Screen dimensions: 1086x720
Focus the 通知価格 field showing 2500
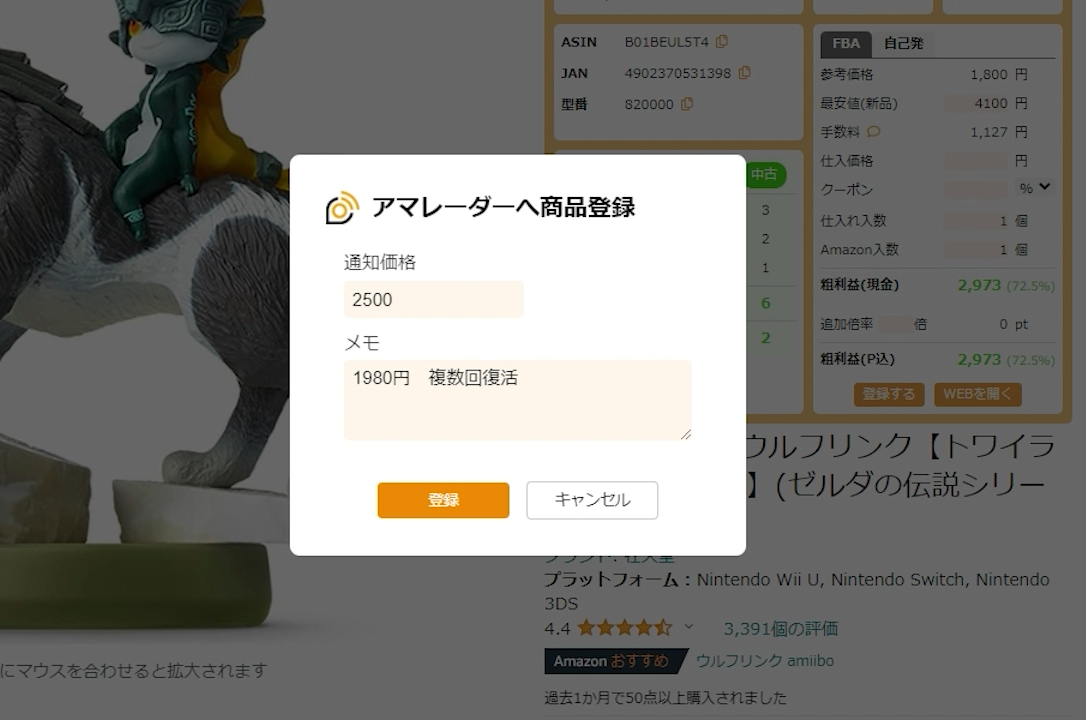[434, 300]
